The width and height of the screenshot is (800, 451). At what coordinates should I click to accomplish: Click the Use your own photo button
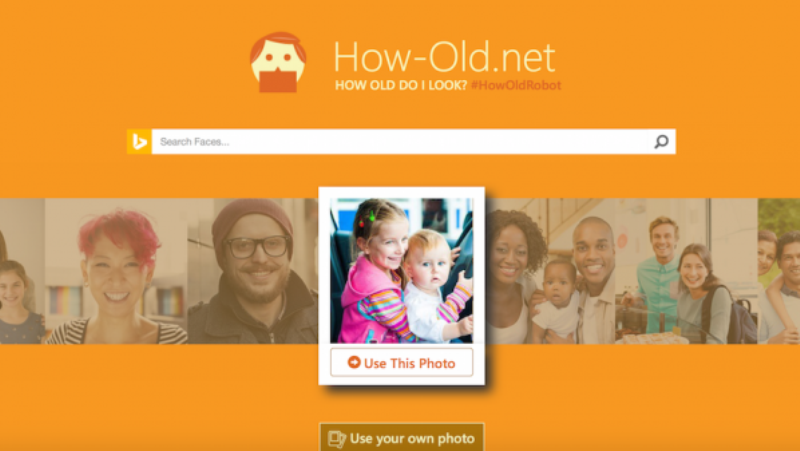tap(402, 437)
